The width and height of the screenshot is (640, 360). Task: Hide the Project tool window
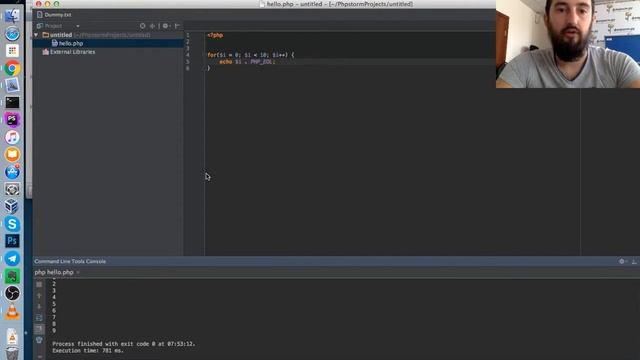pyautogui.click(x=177, y=26)
